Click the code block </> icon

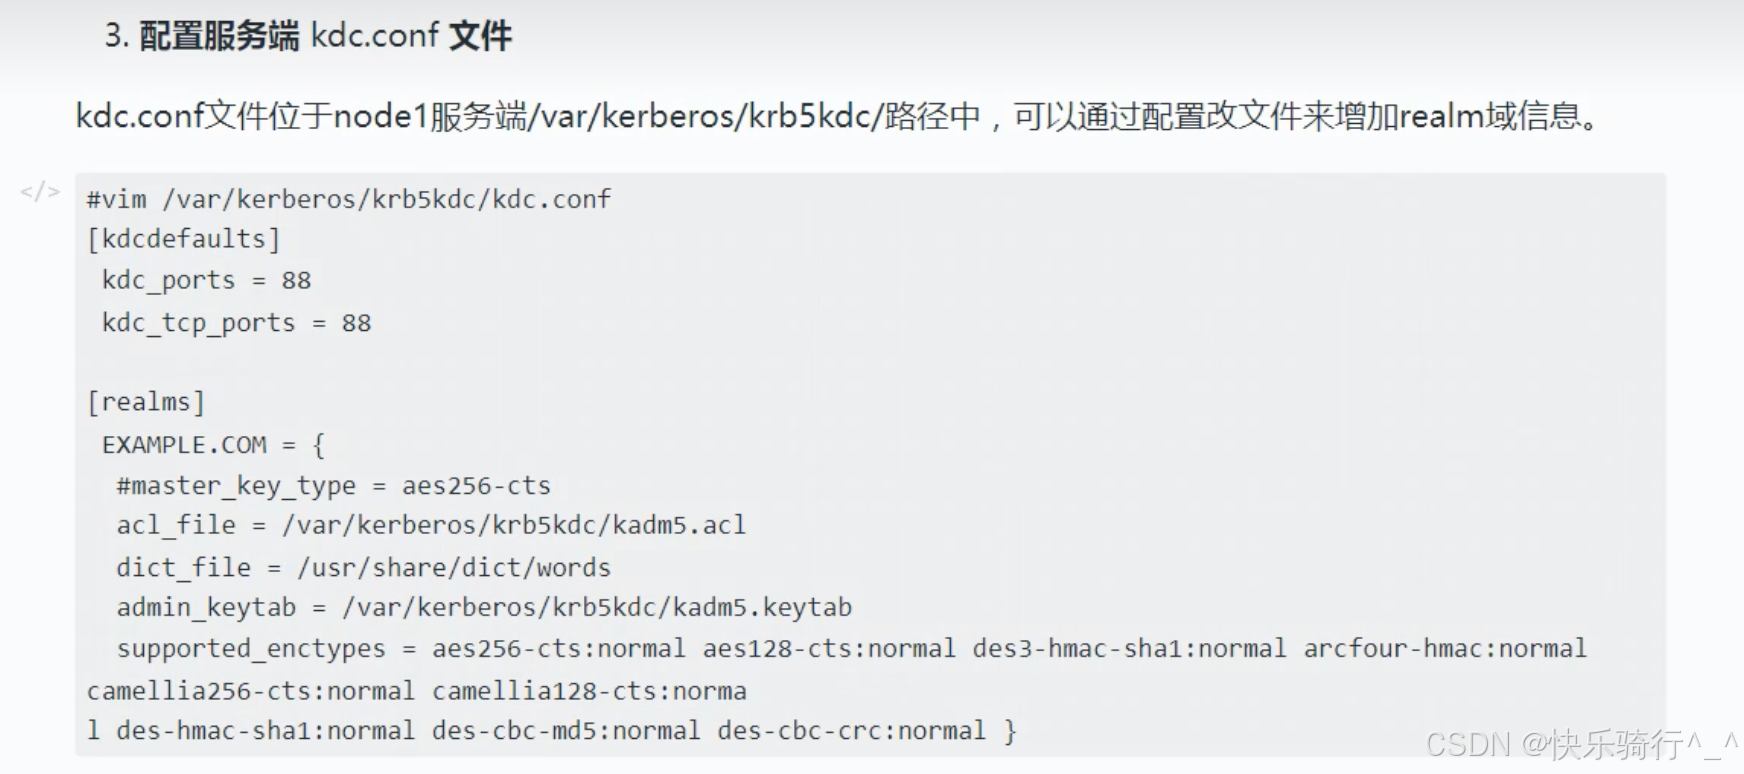tap(40, 191)
